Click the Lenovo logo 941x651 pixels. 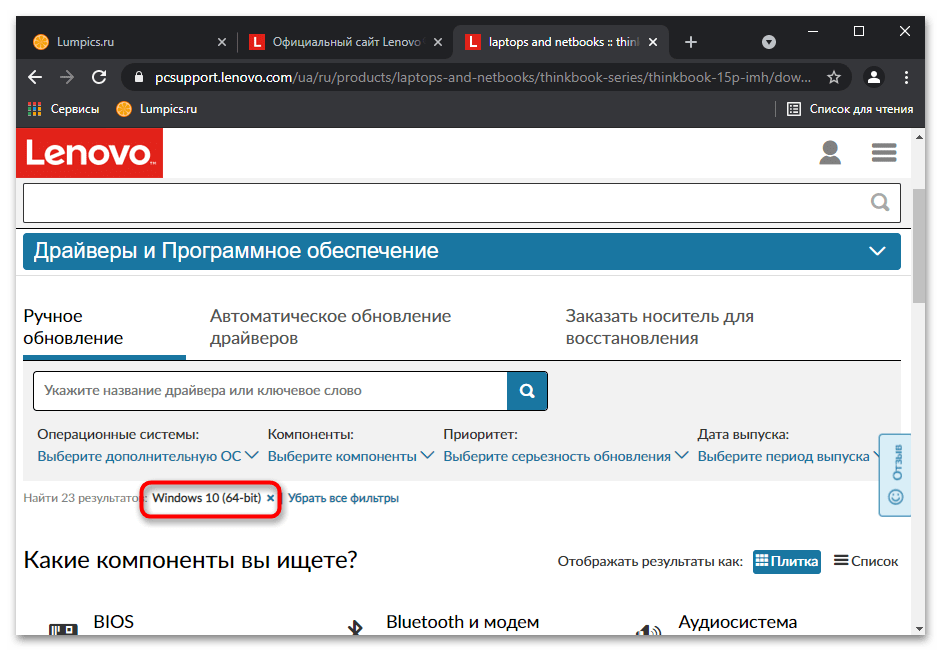[89, 153]
